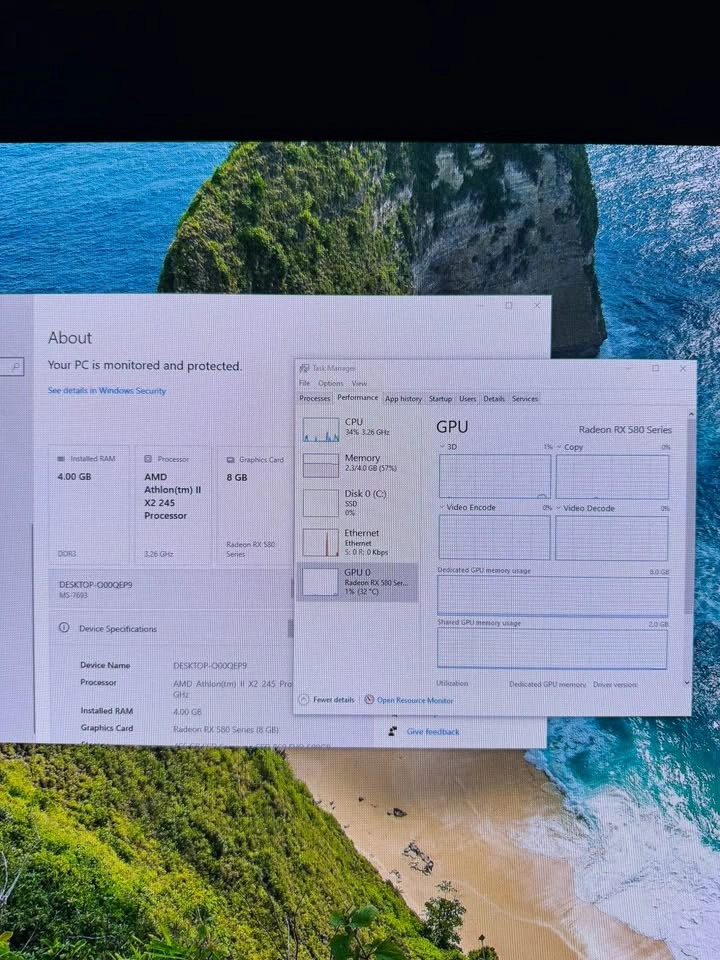Viewport: 720px width, 960px height.
Task: Click Radeon RX 580 Series (8 GB) text
Action: coord(225,729)
